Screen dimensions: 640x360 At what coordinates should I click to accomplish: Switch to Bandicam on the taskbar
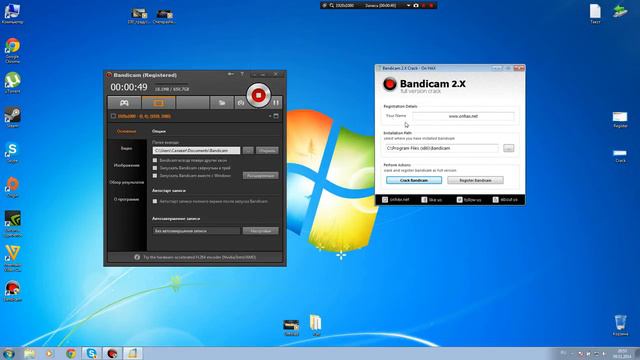(112, 353)
